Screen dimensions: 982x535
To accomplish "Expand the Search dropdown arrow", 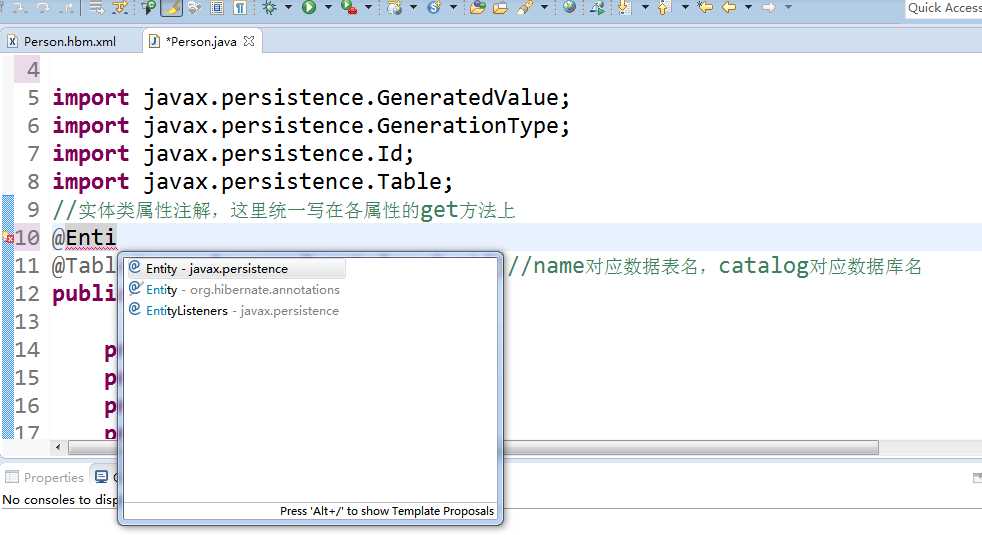I will [544, 8].
